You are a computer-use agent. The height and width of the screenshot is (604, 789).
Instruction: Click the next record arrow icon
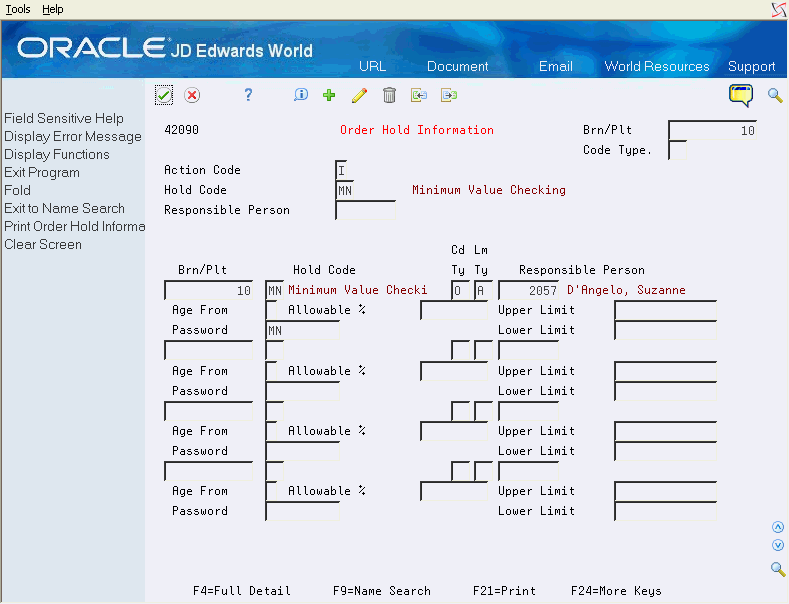449,95
